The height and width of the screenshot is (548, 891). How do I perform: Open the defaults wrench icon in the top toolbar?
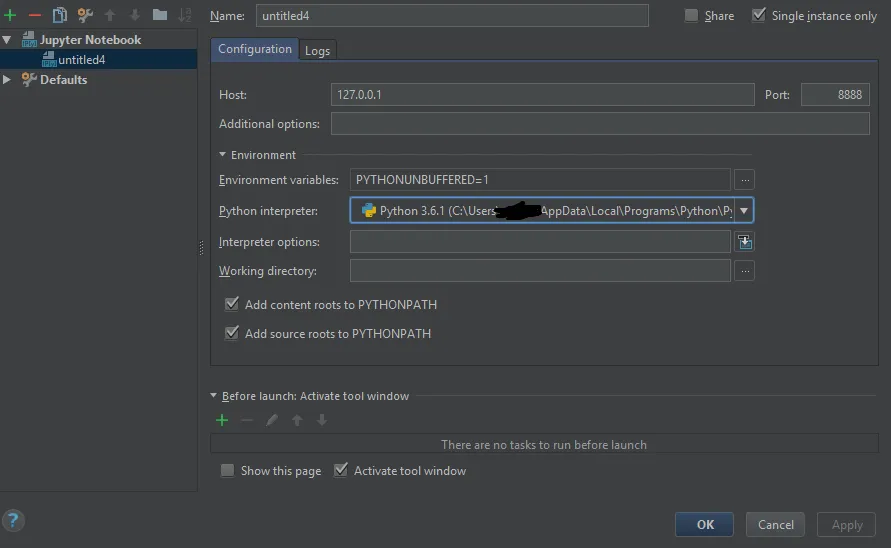[85, 15]
